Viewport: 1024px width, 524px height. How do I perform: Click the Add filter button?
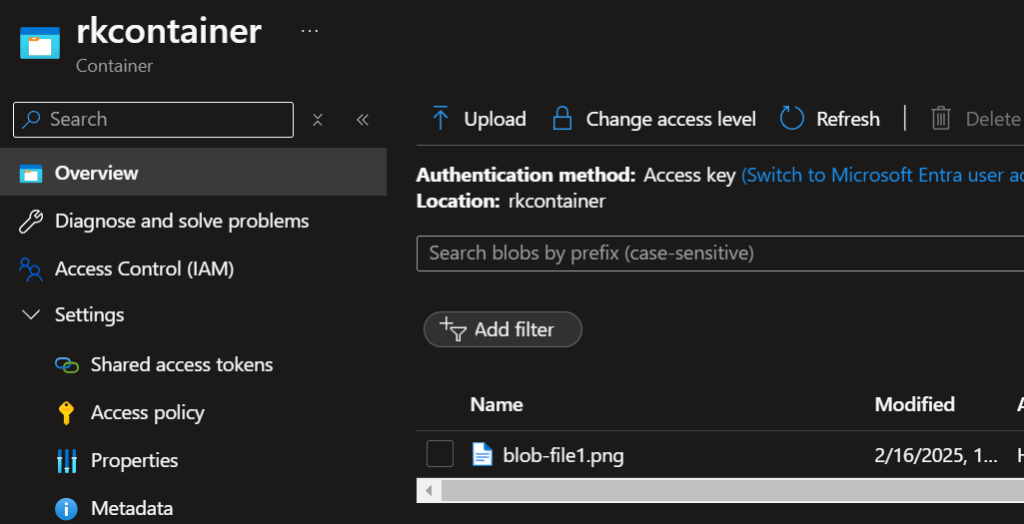(x=503, y=329)
